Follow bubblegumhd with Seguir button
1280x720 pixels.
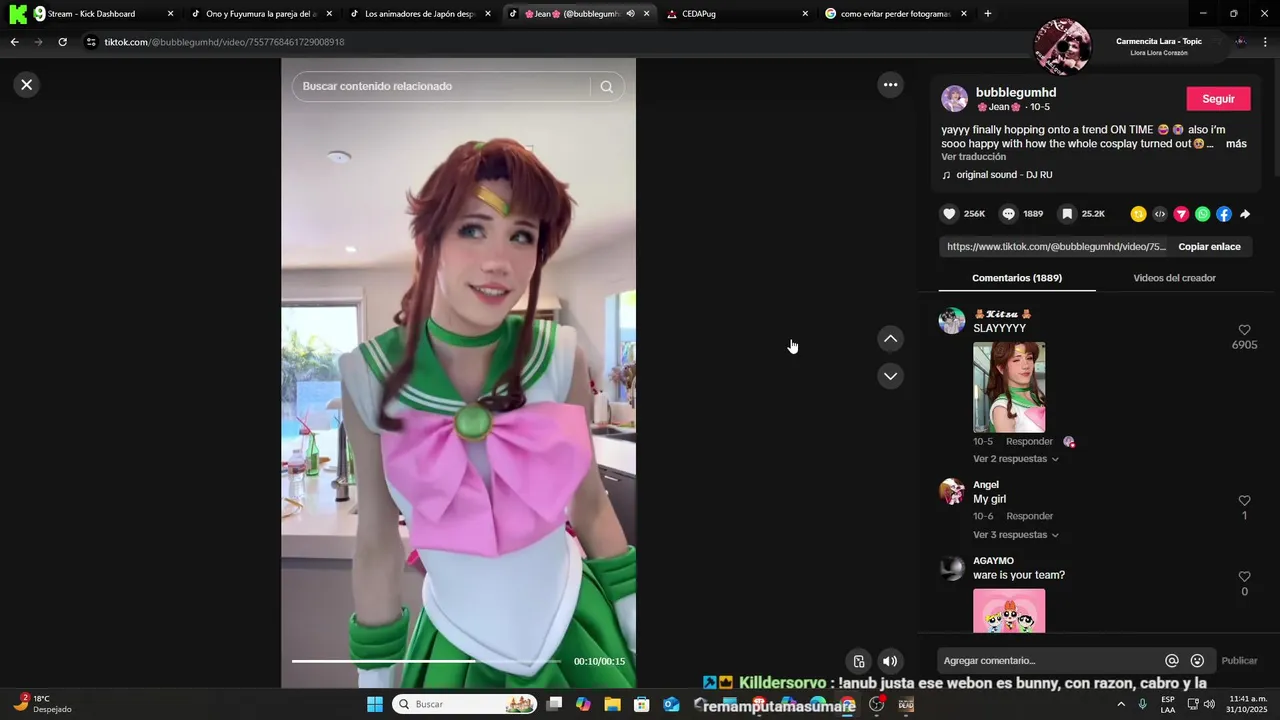pos(1218,99)
